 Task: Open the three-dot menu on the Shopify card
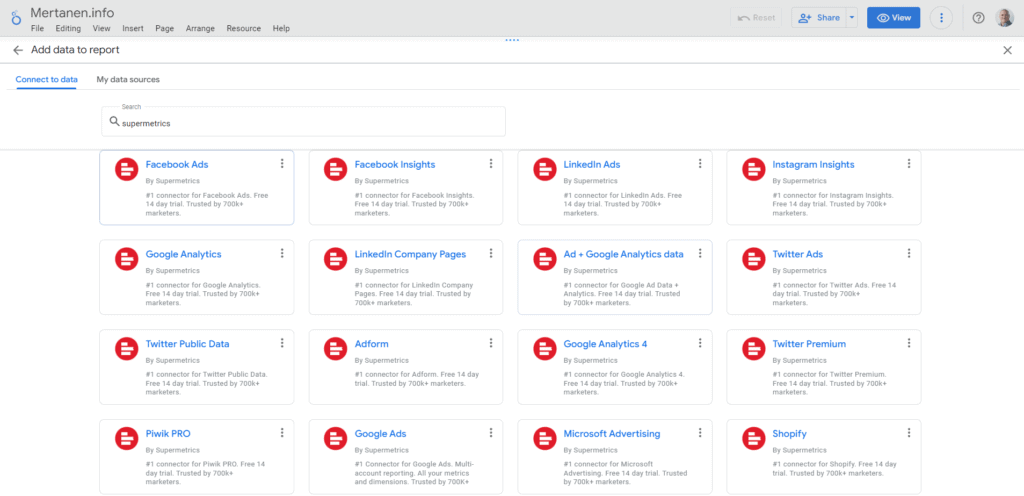(x=909, y=433)
